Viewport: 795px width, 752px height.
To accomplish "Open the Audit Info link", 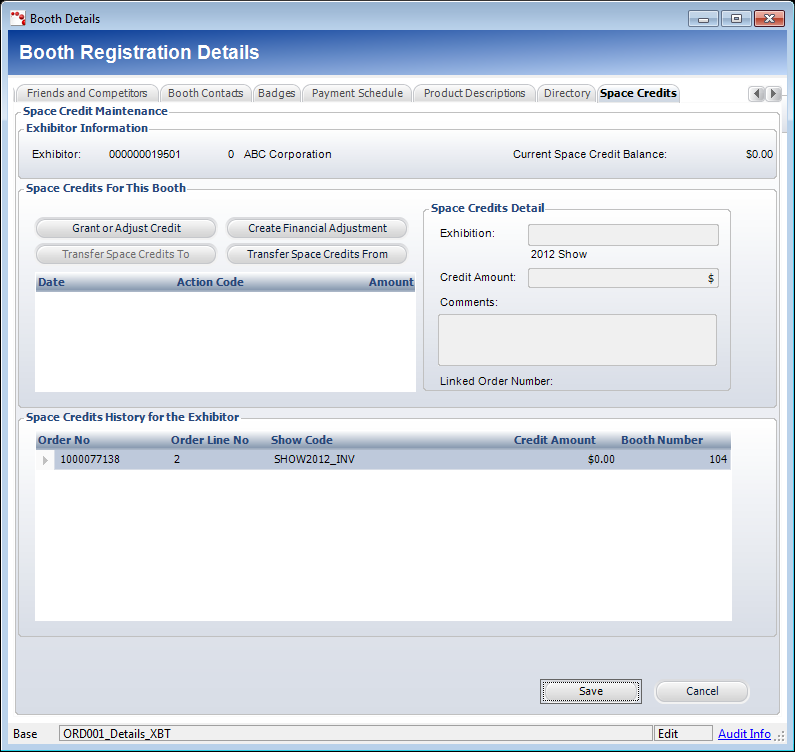I will coord(743,734).
